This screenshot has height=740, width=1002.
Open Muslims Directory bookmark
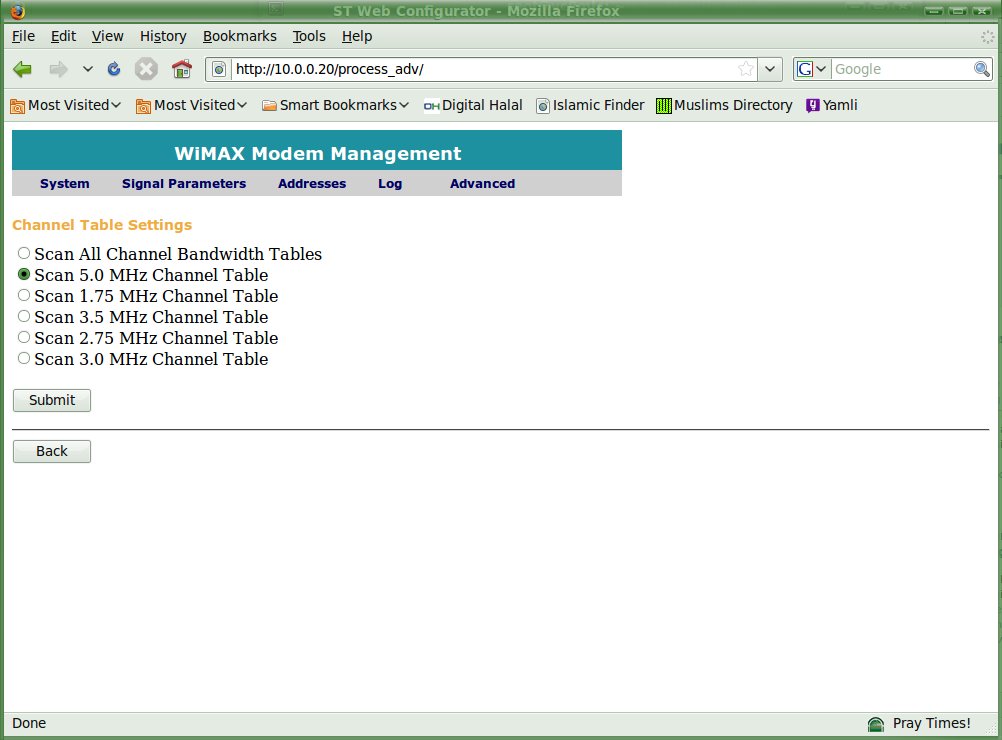tap(724, 105)
